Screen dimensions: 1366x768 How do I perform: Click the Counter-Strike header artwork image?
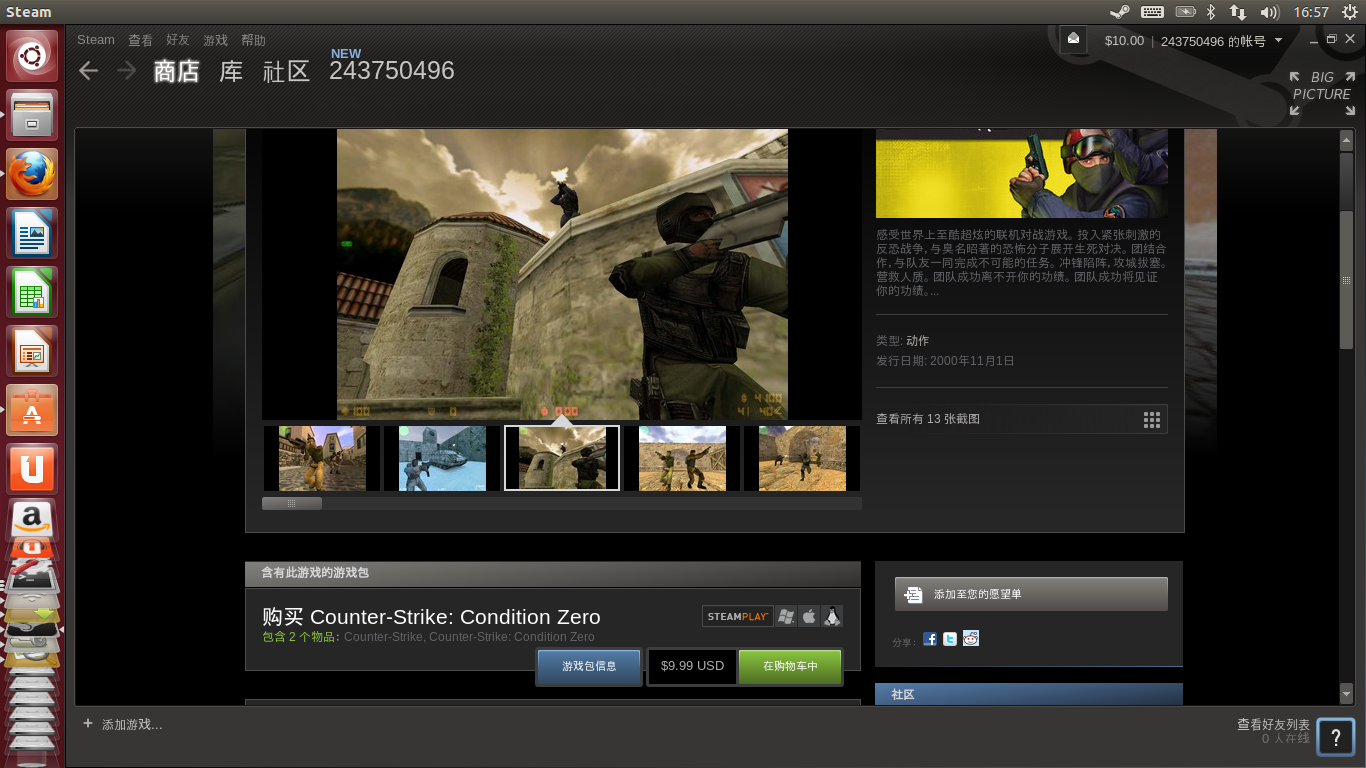click(x=1021, y=173)
